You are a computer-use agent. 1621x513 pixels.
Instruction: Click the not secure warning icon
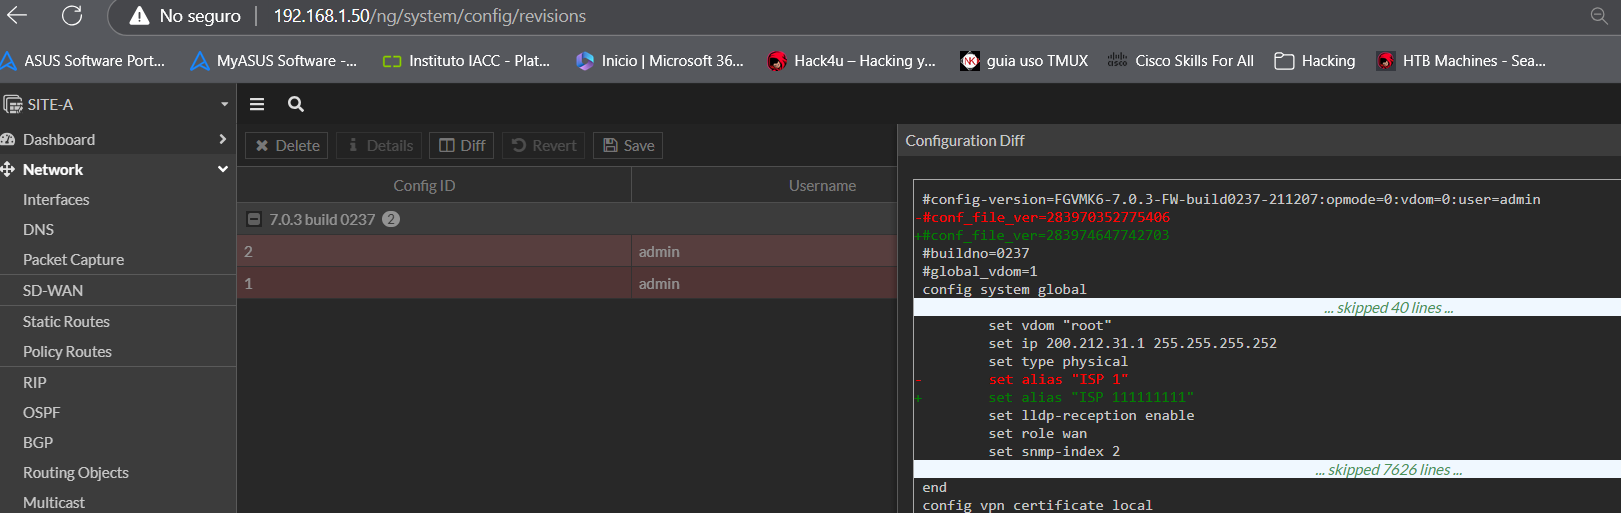(140, 16)
